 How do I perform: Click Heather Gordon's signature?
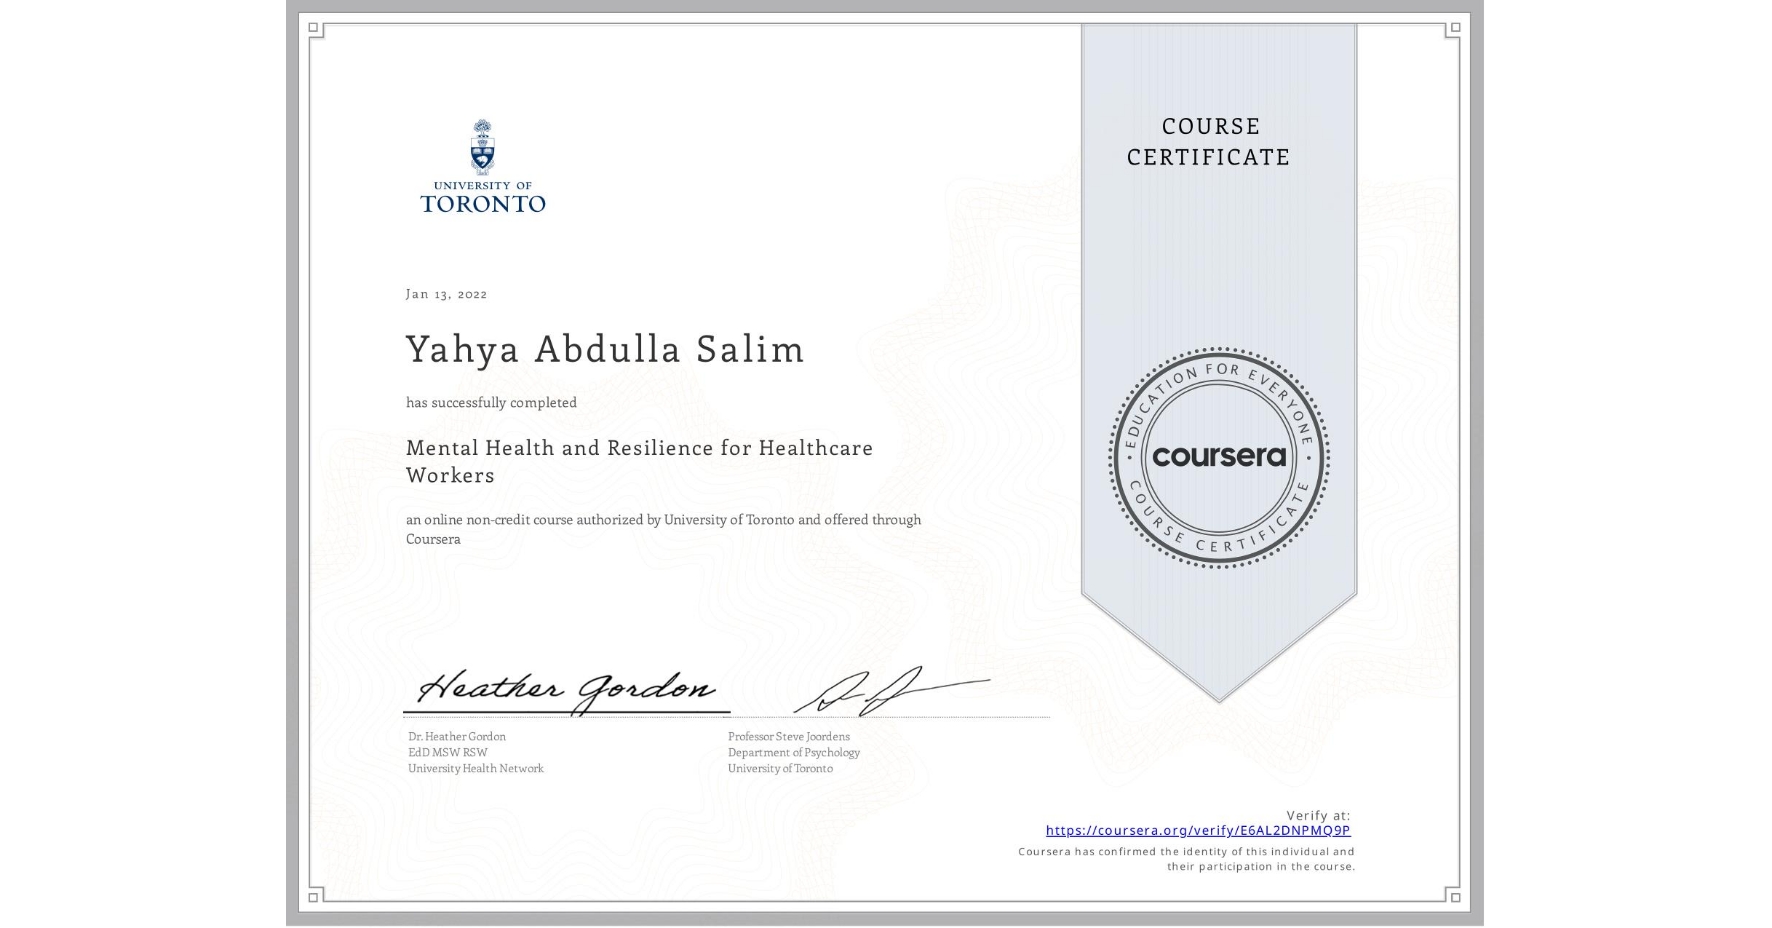565,687
